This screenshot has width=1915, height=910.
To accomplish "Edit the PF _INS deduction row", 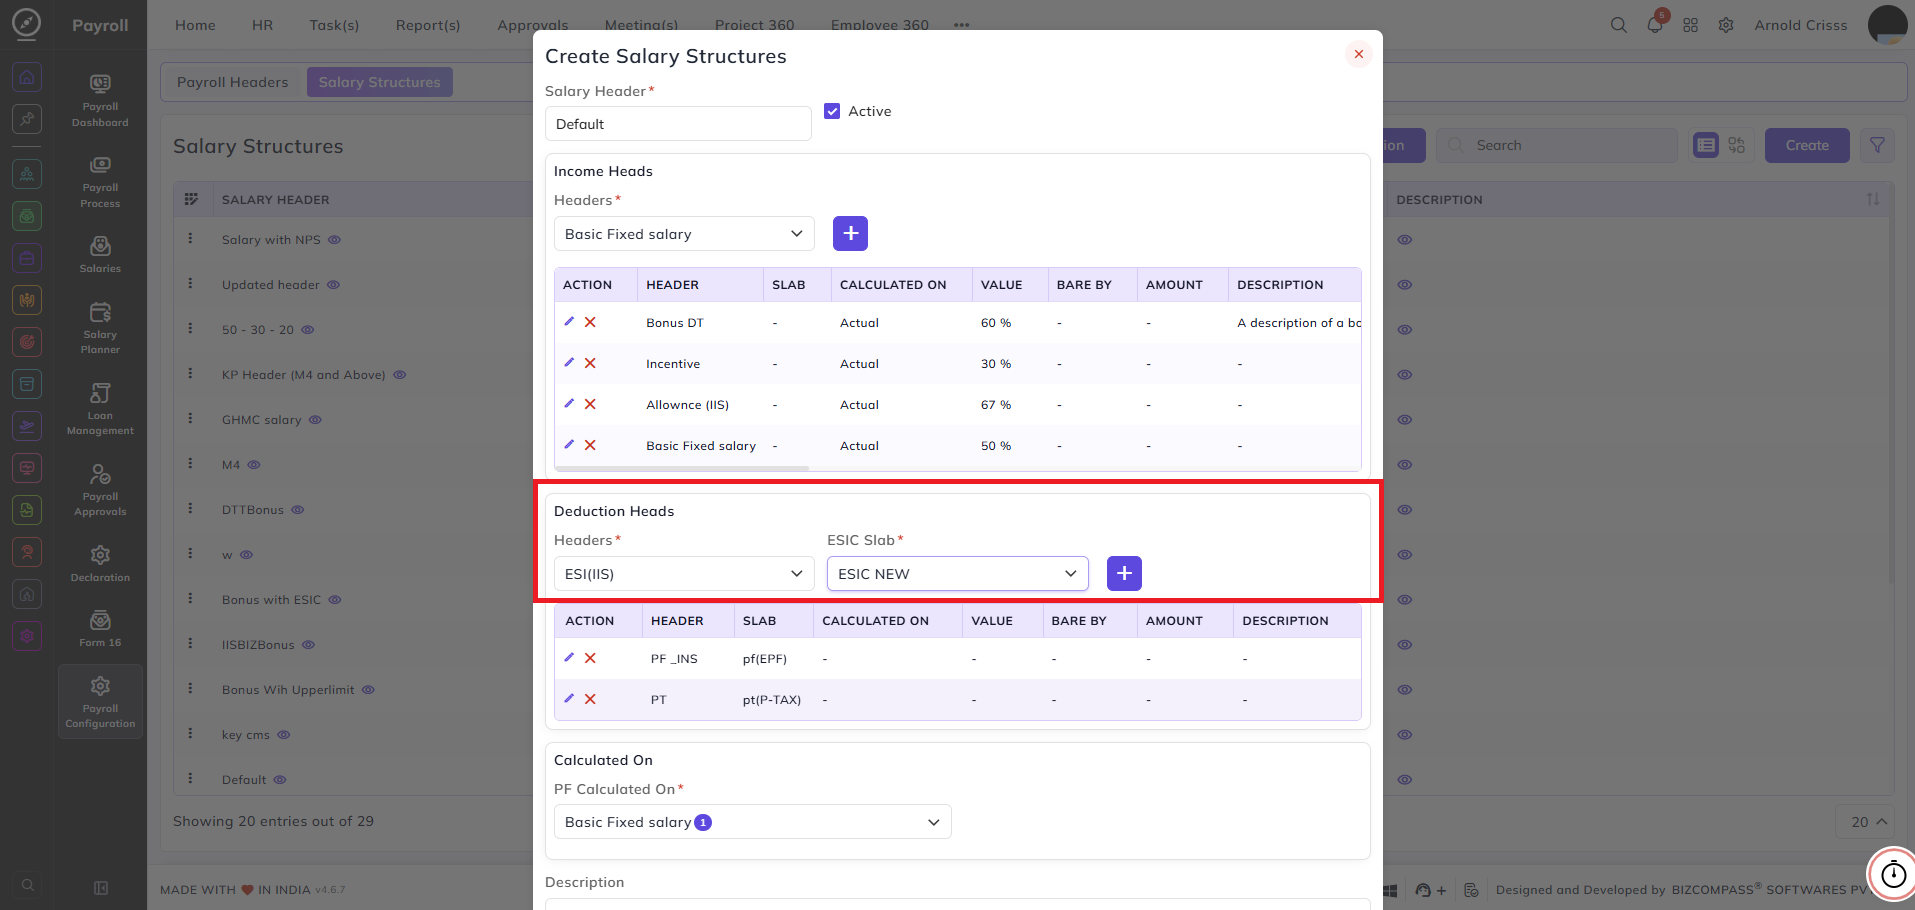I will coord(569,658).
